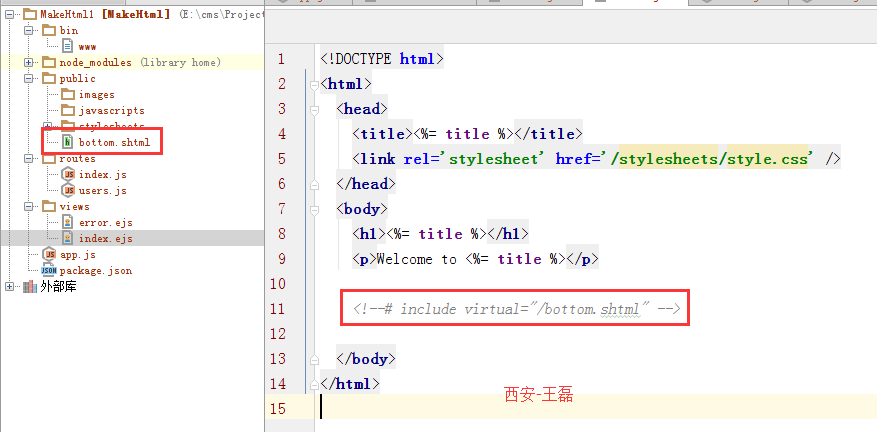Click the views folder icon
The width and height of the screenshot is (877, 432).
49,206
